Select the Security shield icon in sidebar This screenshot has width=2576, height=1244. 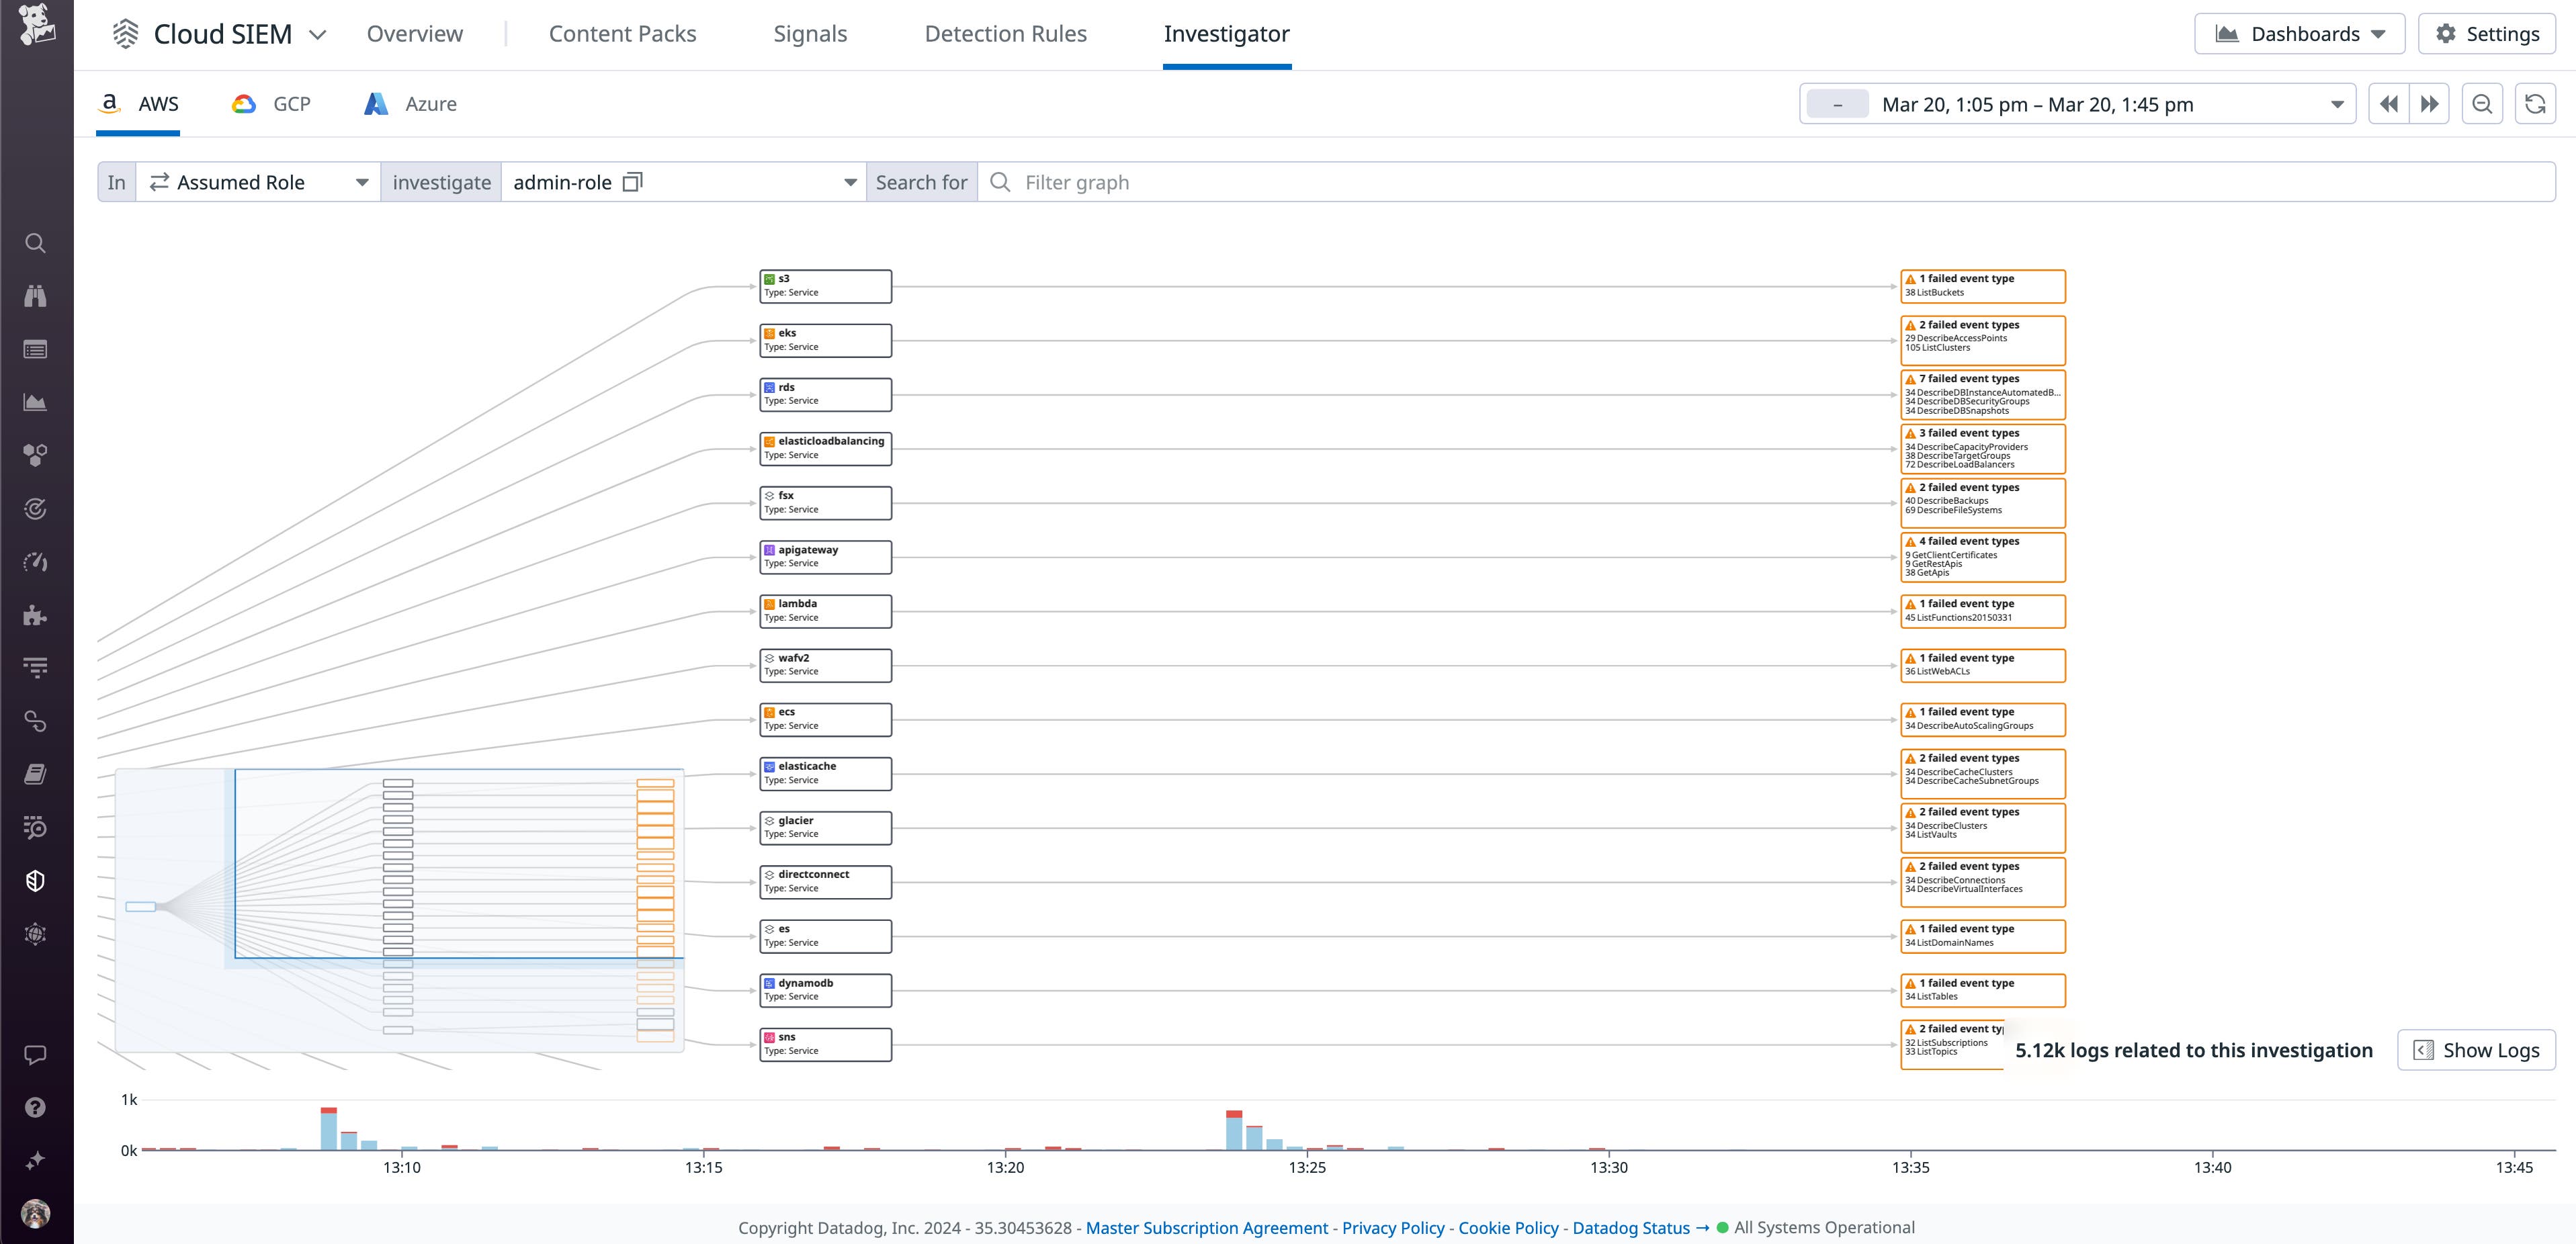click(35, 880)
